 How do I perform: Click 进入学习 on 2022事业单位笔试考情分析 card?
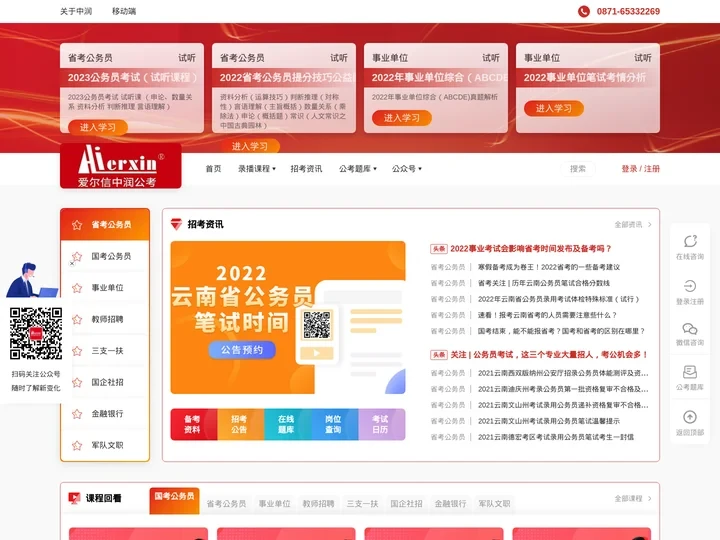pyautogui.click(x=554, y=108)
